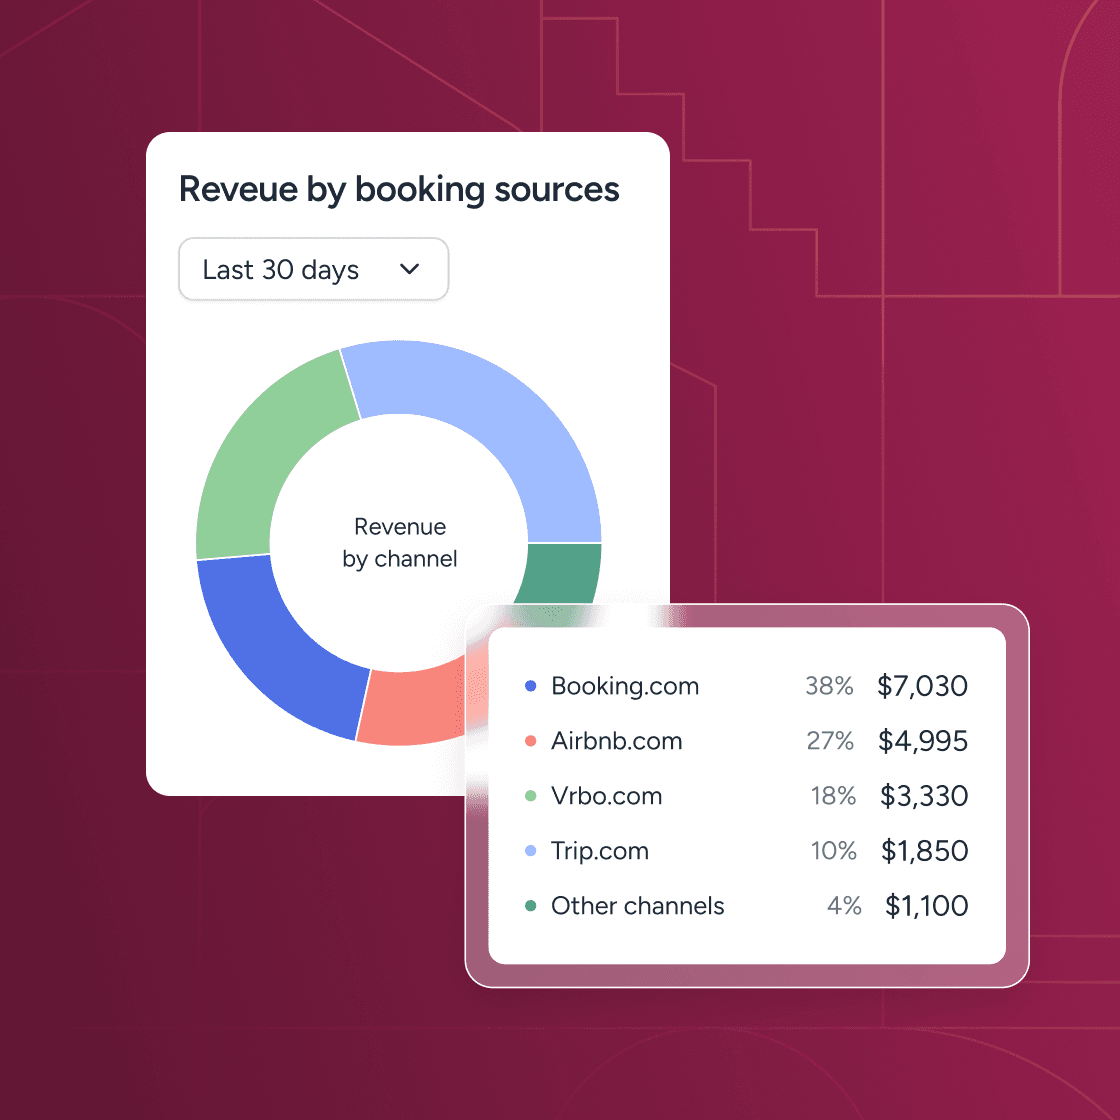
Task: Click the Booking.com legend color dot
Action: click(531, 686)
